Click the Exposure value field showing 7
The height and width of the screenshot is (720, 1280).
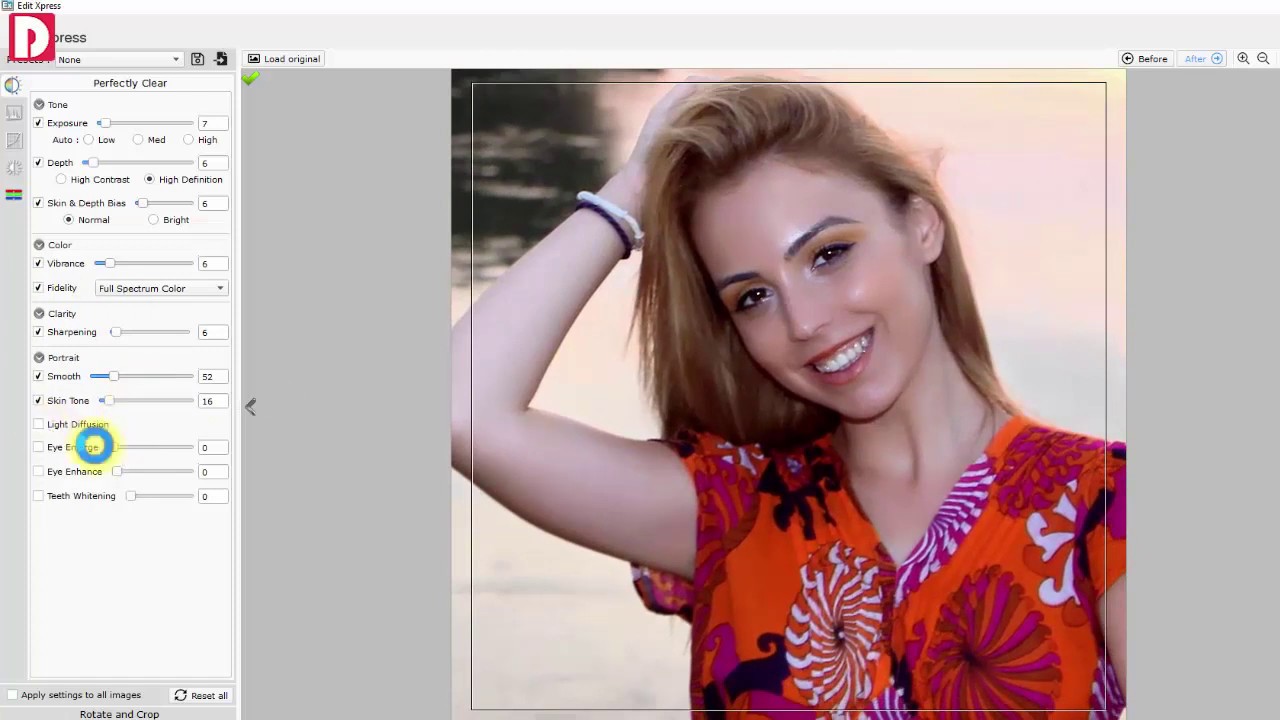tap(212, 124)
